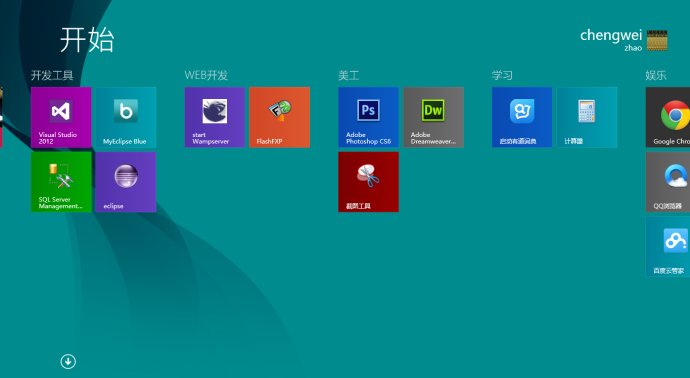Viewport: 690px width, 378px height.
Task: Launch Google Chrome tile
Action: (x=668, y=117)
